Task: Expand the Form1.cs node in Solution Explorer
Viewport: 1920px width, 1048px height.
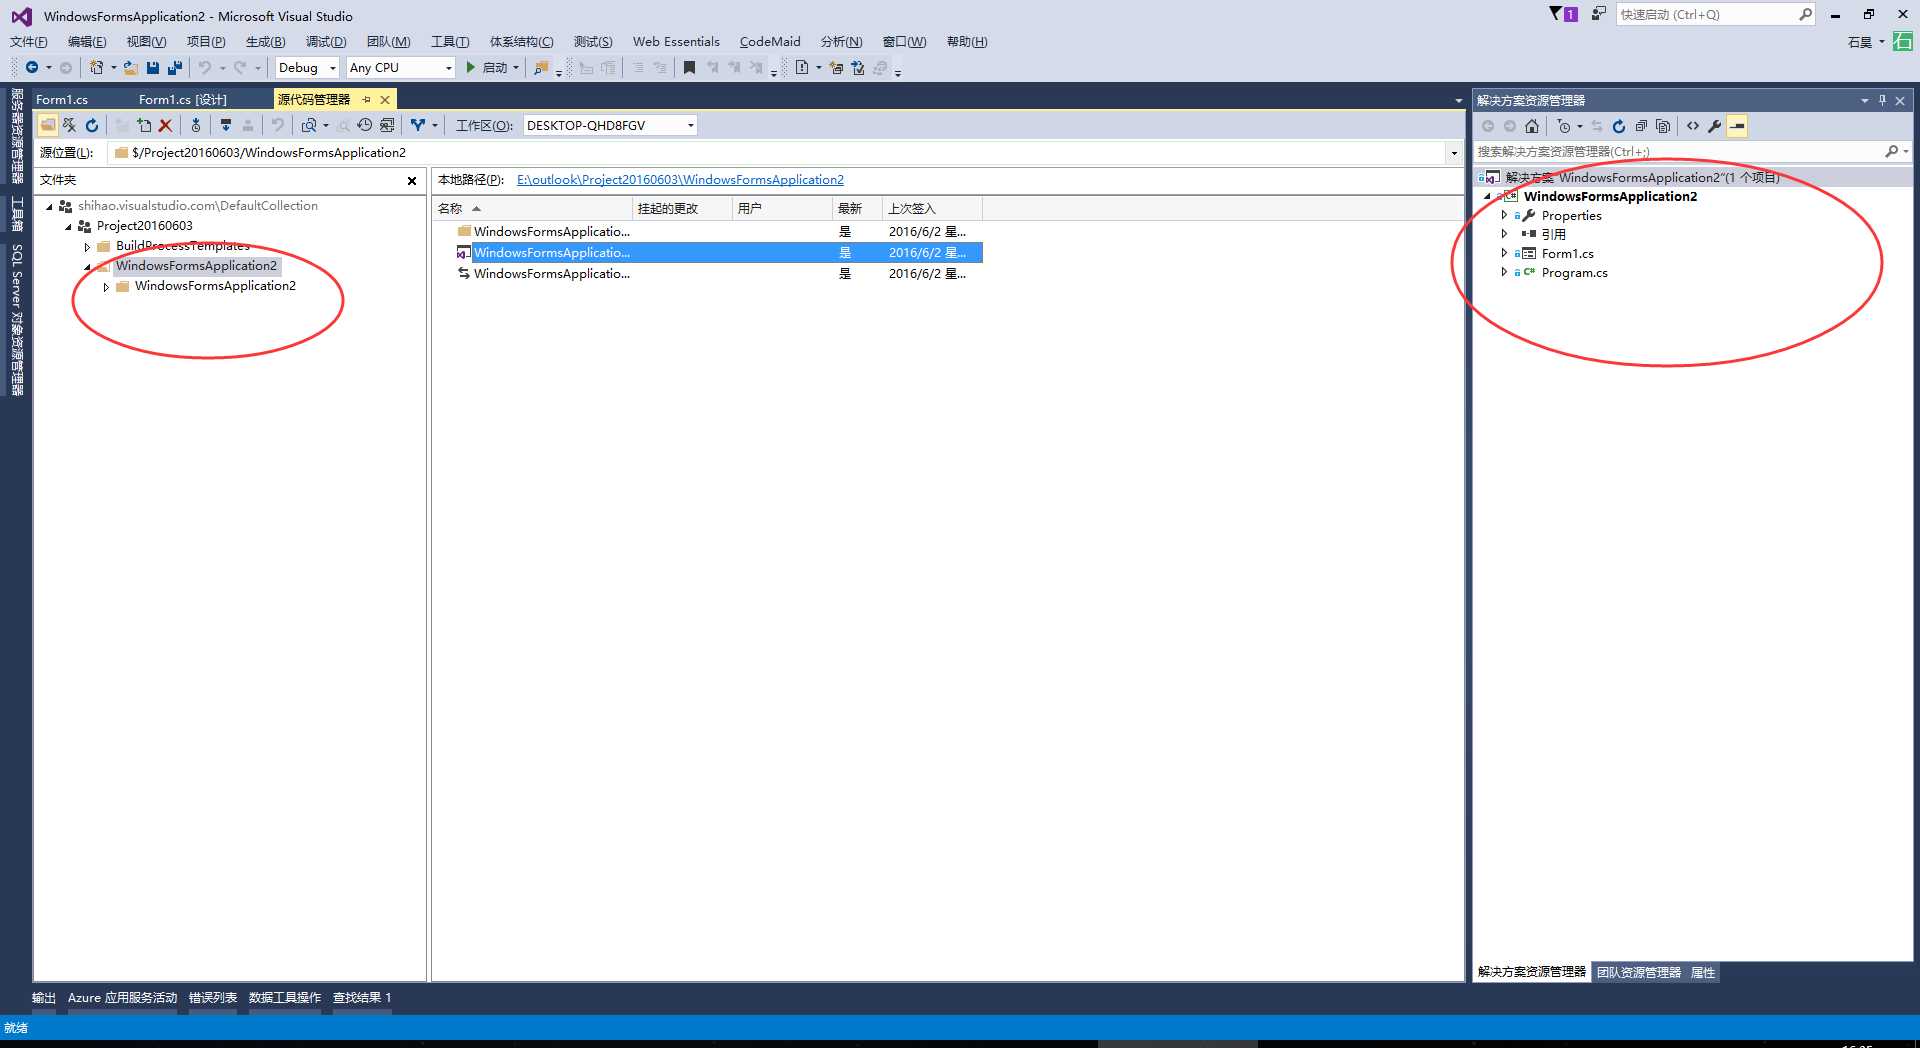Action: pyautogui.click(x=1504, y=253)
